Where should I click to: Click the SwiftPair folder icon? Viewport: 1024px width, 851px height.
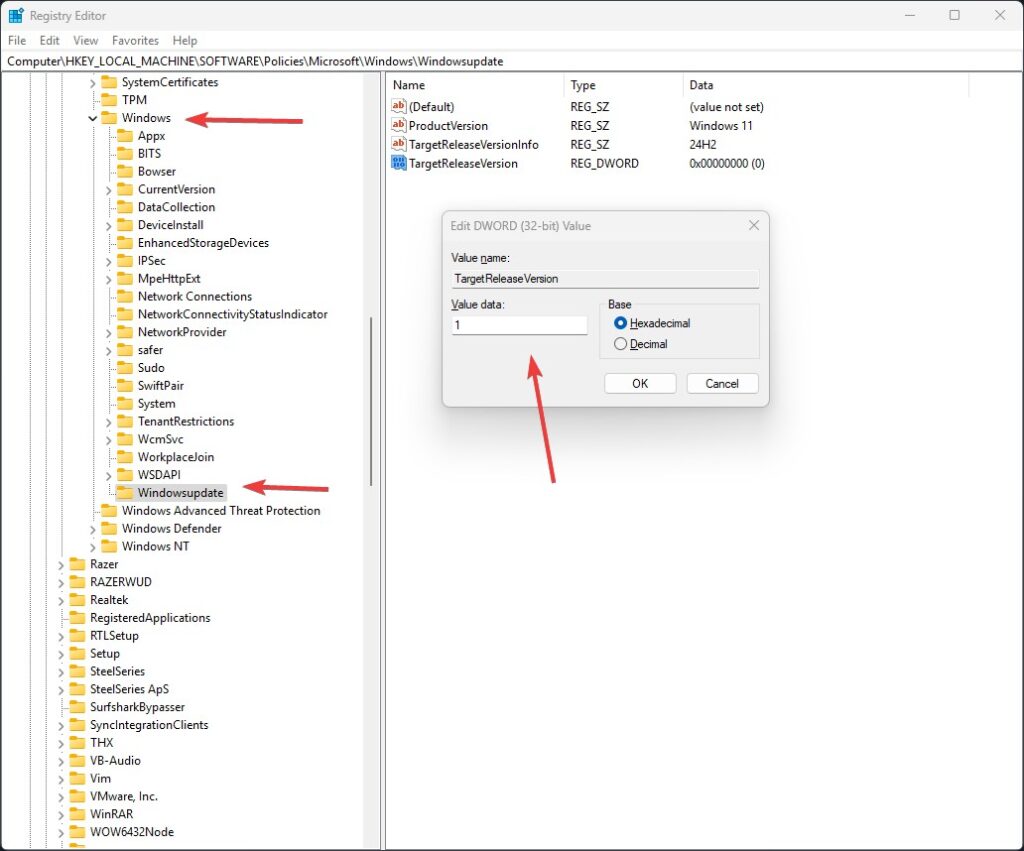pyautogui.click(x=125, y=385)
